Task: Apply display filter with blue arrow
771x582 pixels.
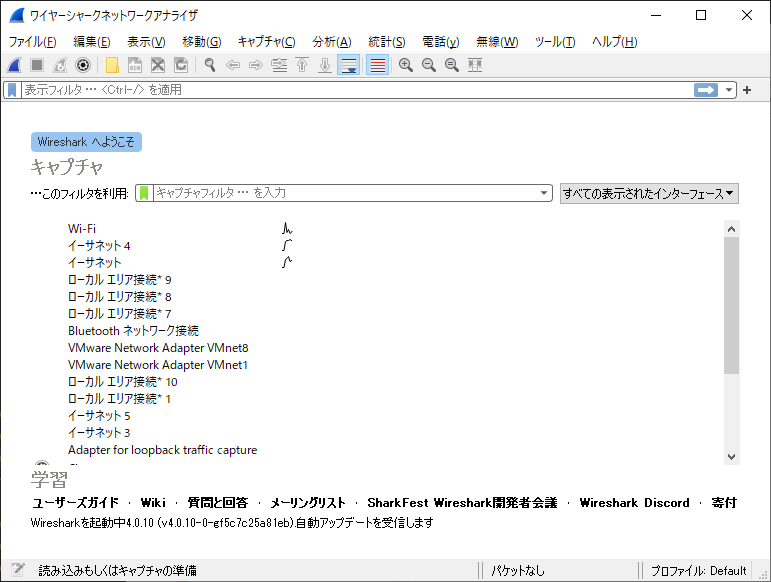Action: point(706,90)
